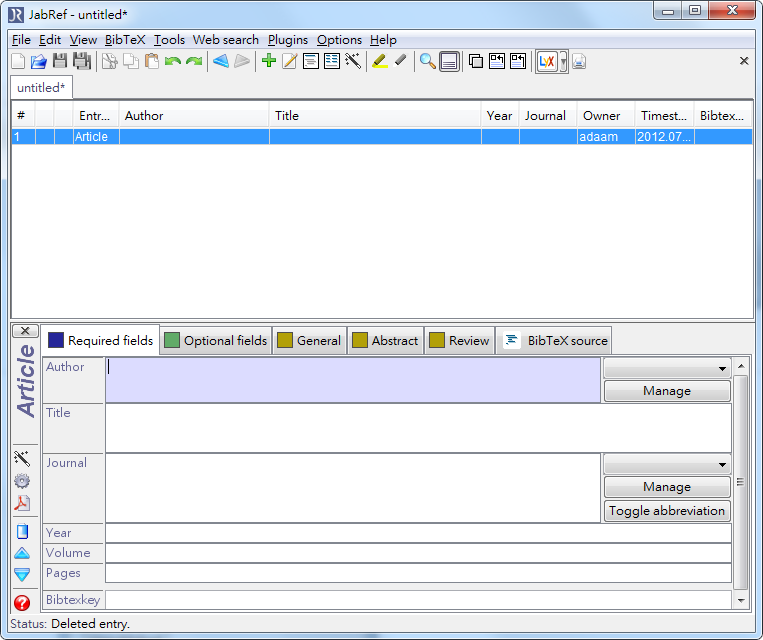Viewport: 763px width, 640px height.
Task: Sort table by the Year column header
Action: [x=500, y=116]
